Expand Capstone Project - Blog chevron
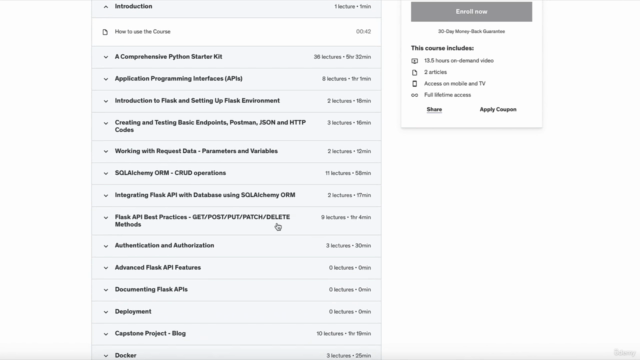640x360 pixels. pyautogui.click(x=106, y=334)
